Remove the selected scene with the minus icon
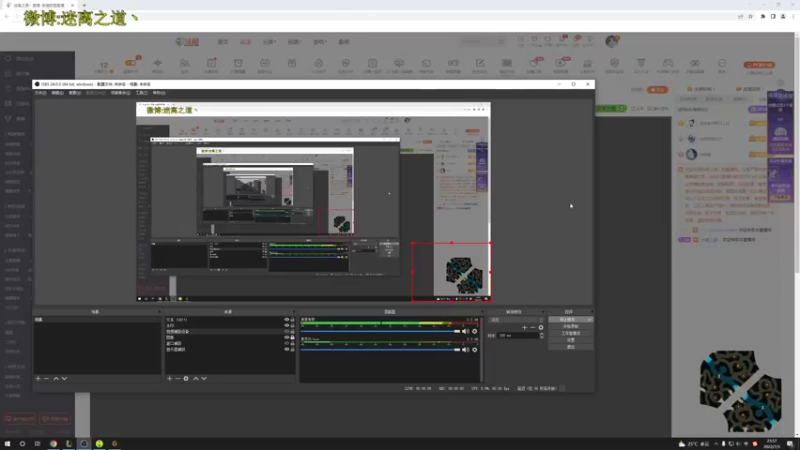Viewport: 800px width, 450px height. (x=46, y=379)
